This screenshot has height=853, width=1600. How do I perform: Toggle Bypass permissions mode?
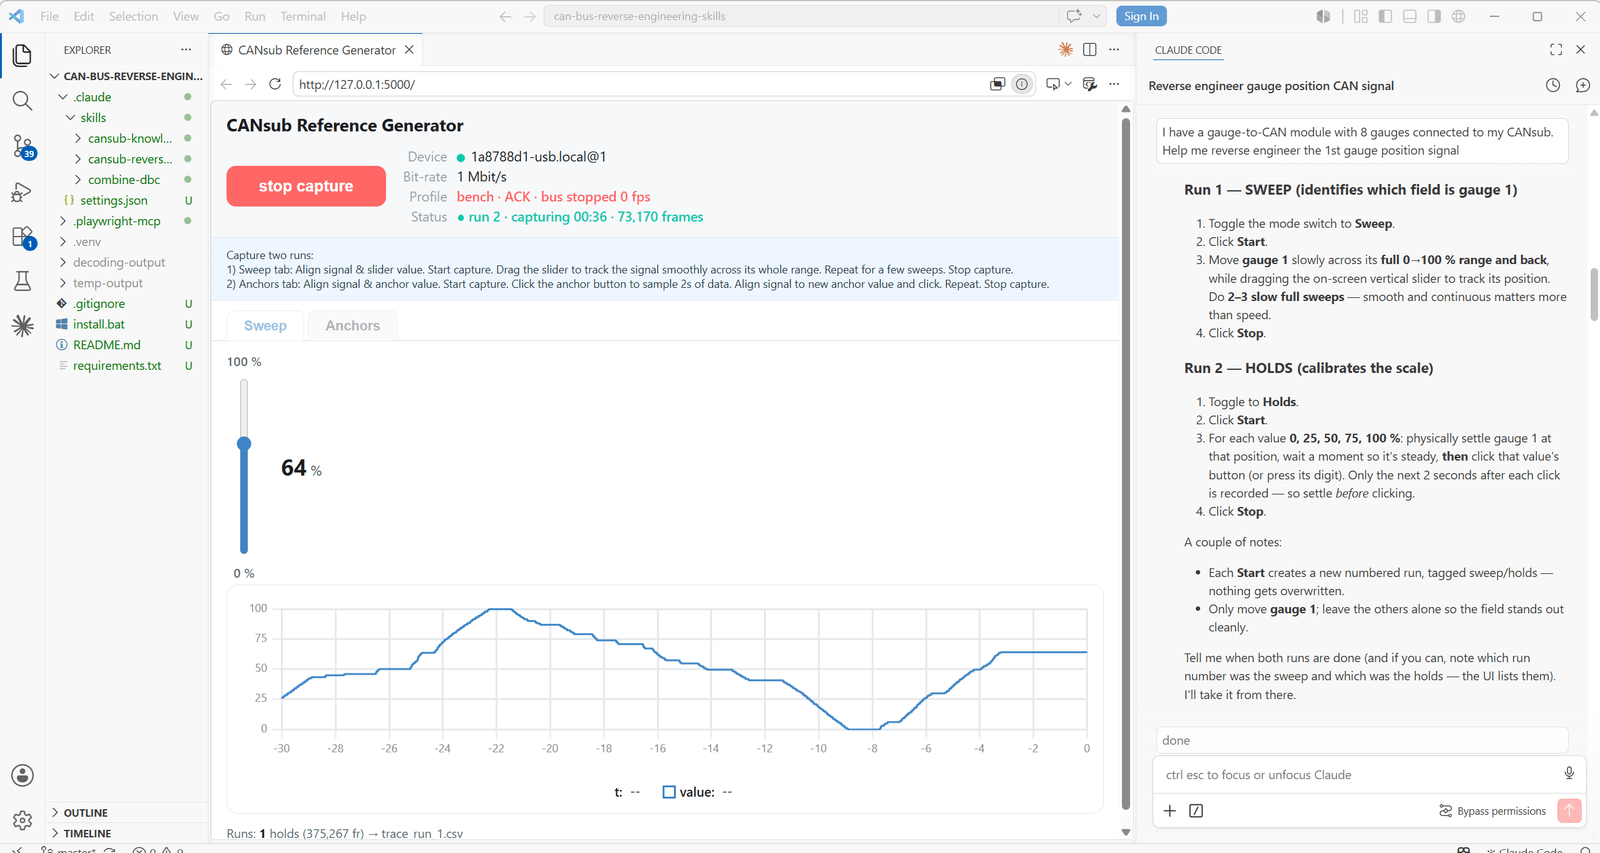[x=1492, y=811]
